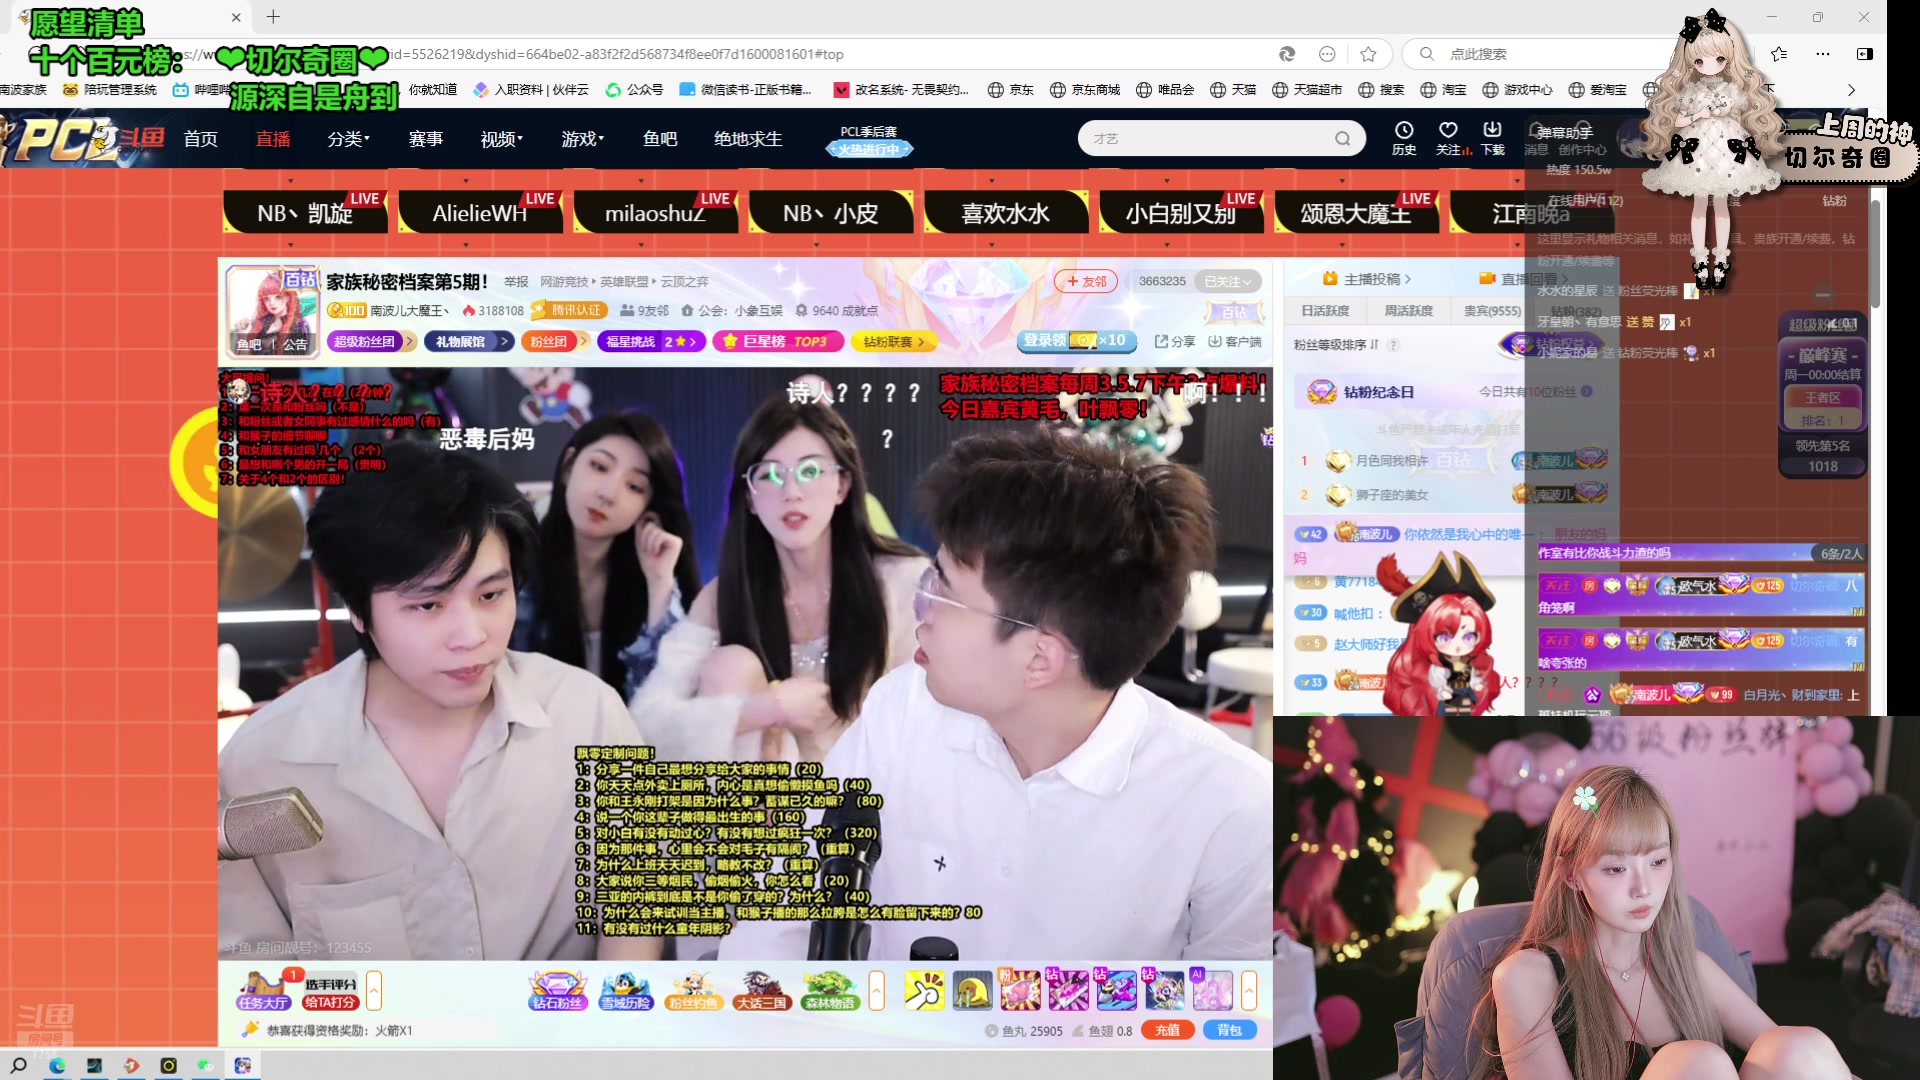Open 给TA打分 player rating icon
Screen dimensions: 1920x1080
coord(330,992)
